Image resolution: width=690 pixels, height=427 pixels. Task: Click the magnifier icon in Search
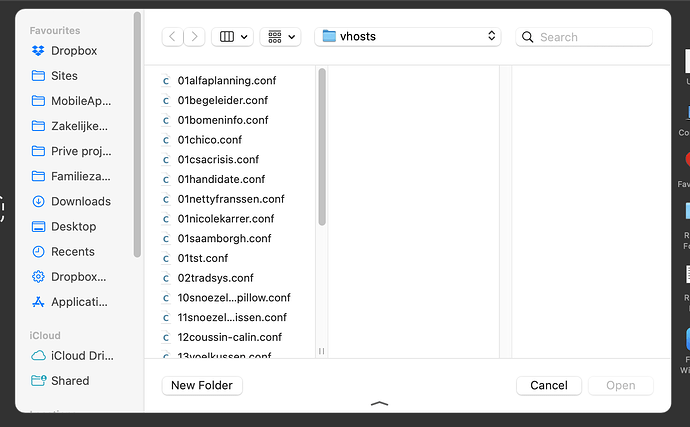coord(527,37)
